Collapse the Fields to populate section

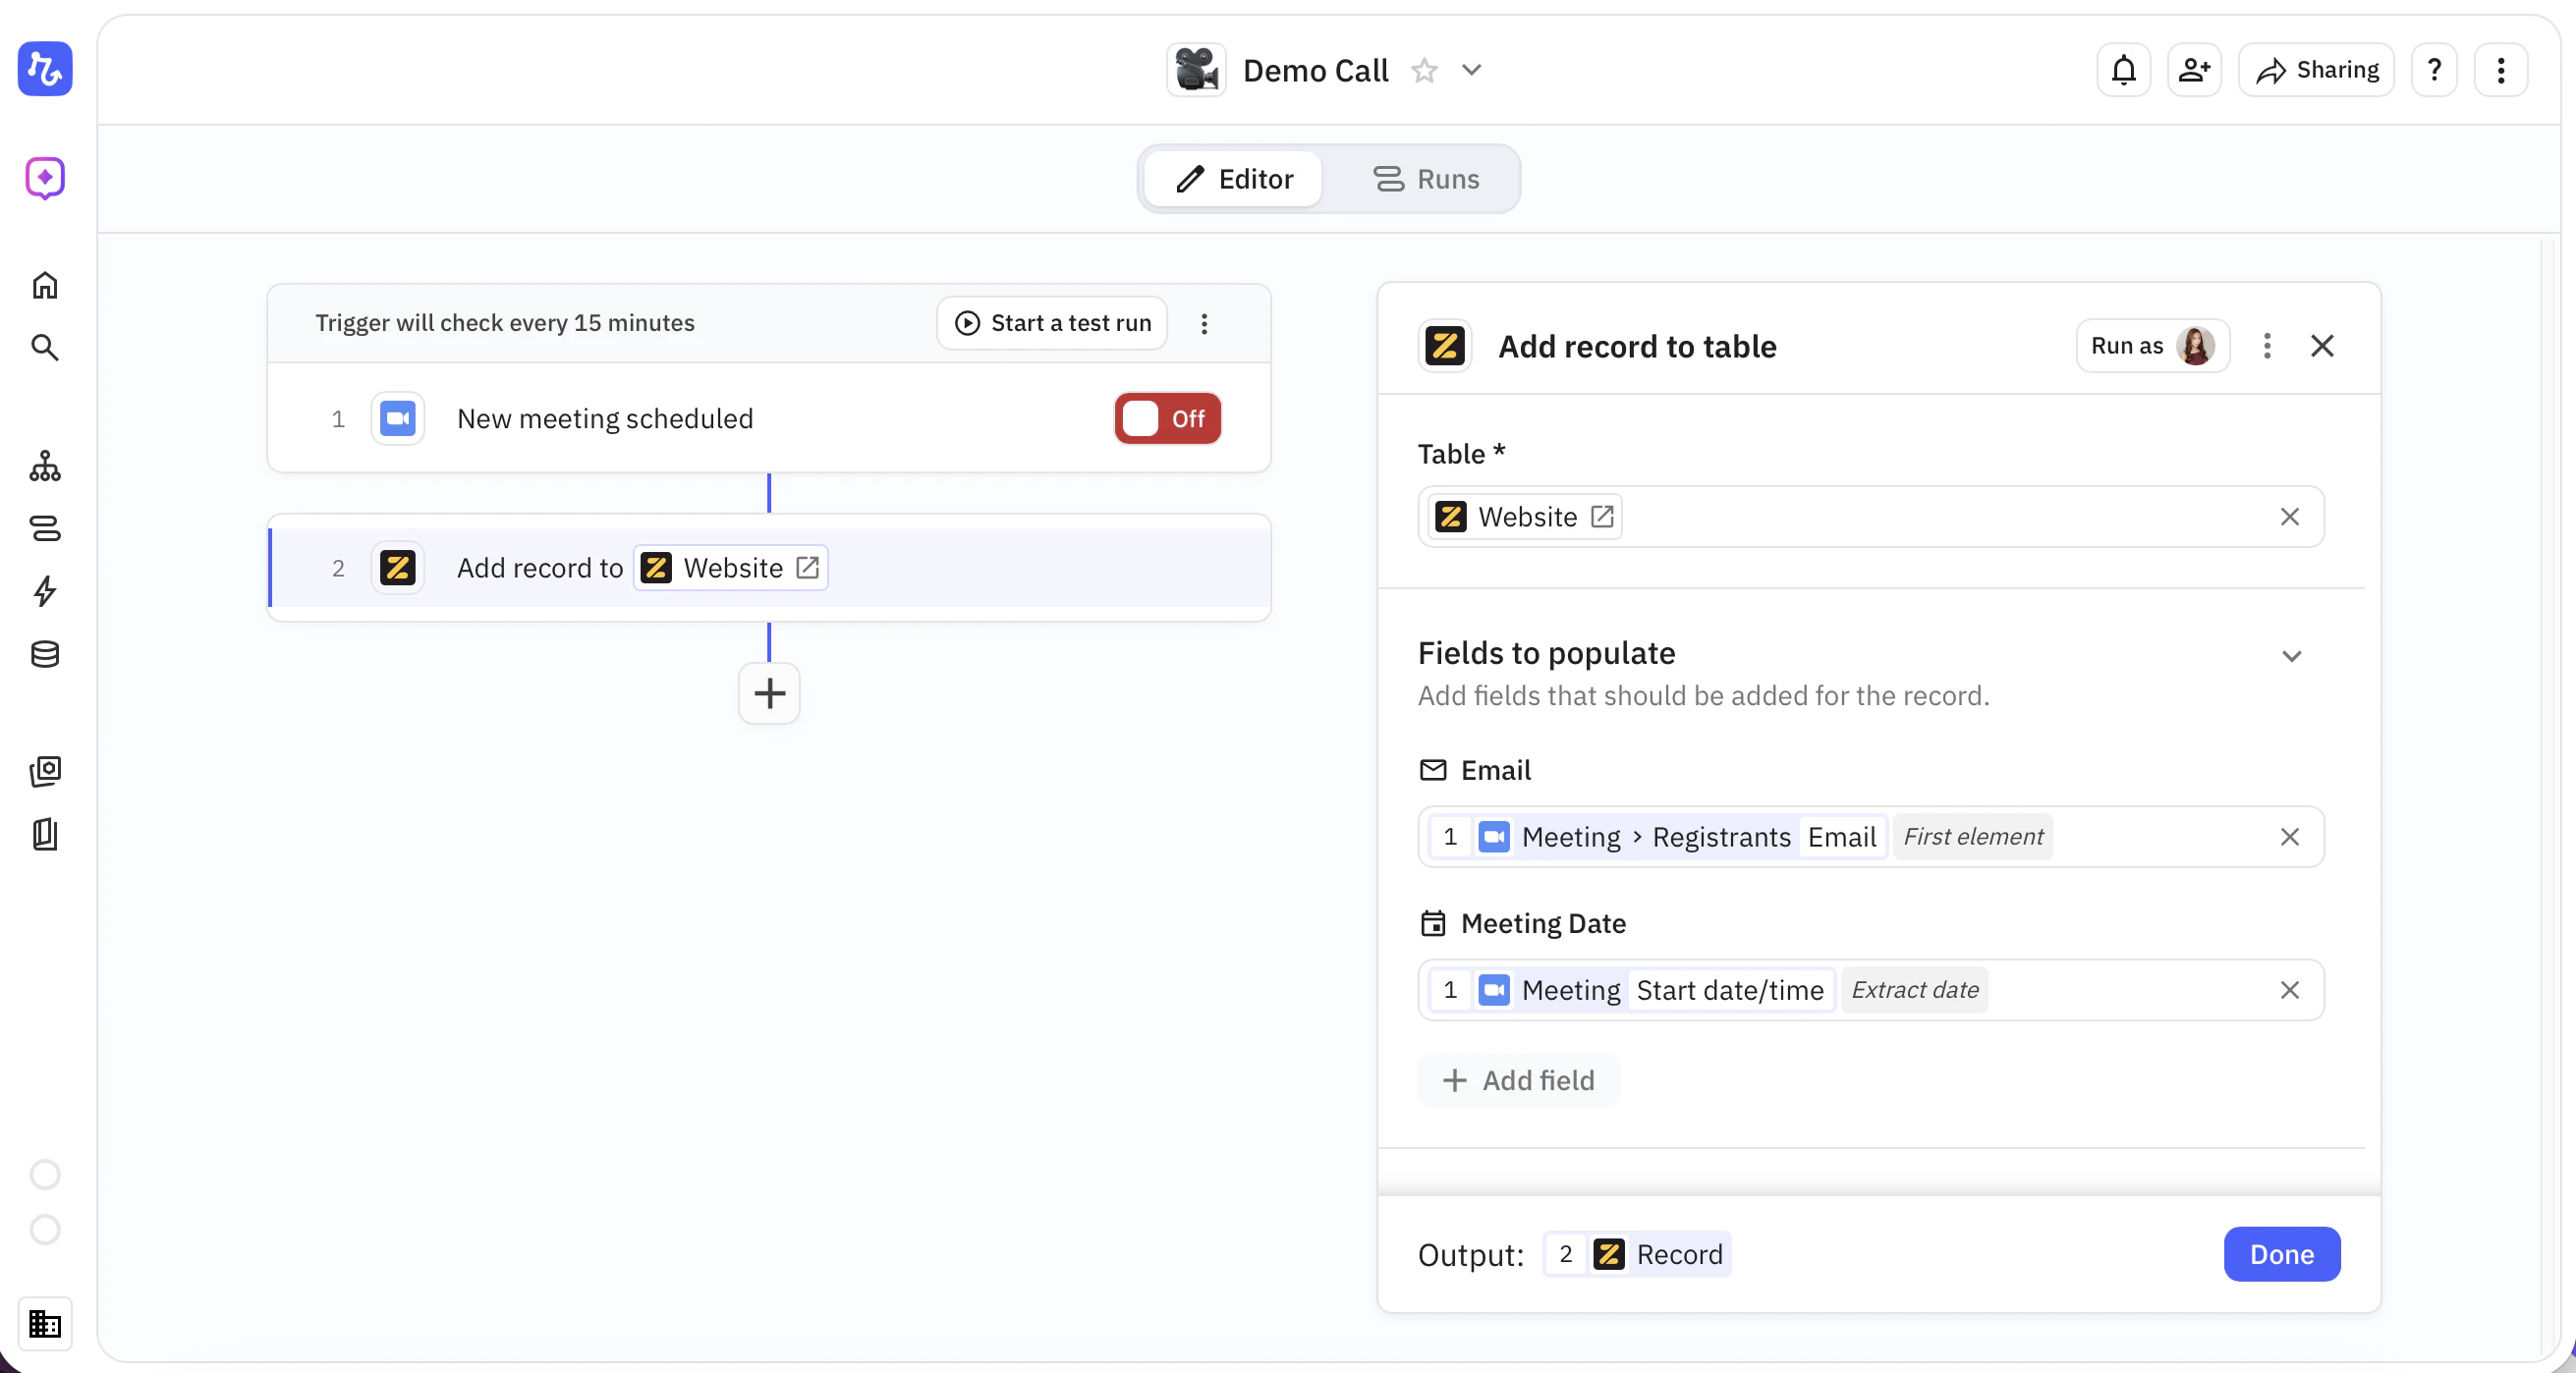[2291, 656]
